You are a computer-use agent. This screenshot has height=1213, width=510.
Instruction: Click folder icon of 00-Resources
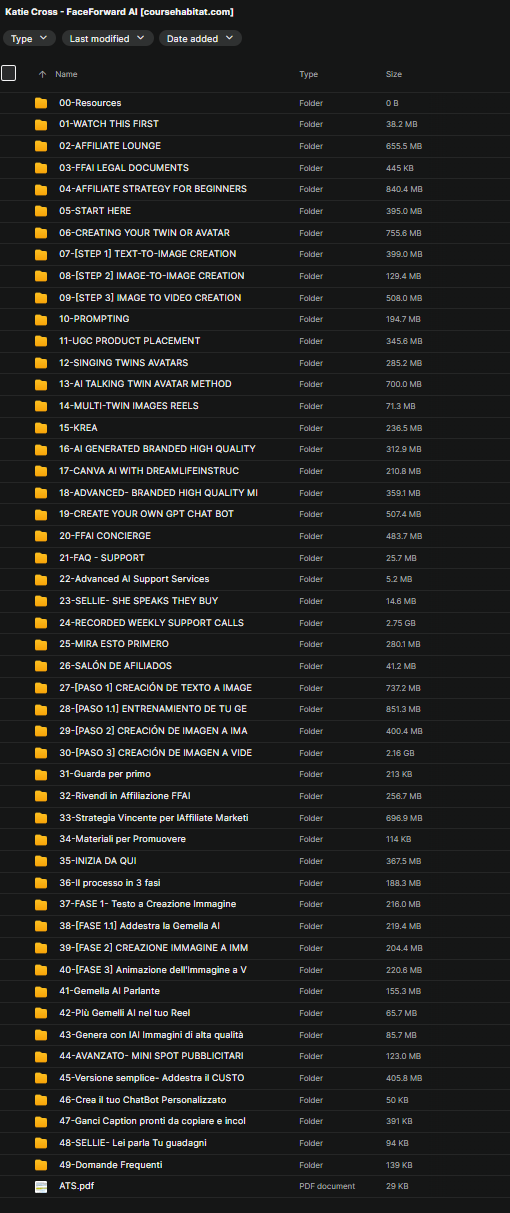41,103
